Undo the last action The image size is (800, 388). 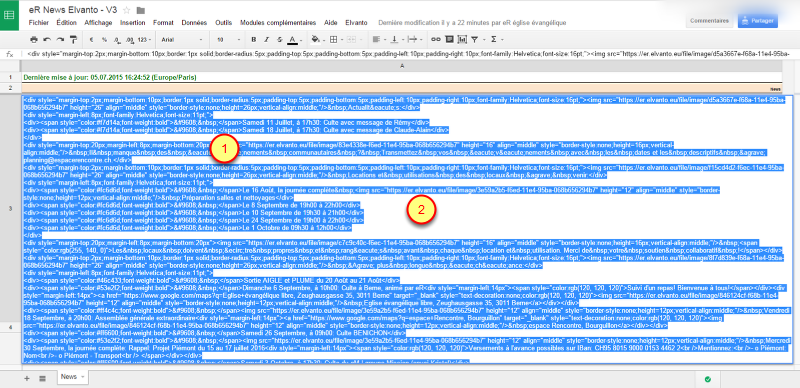point(47,39)
